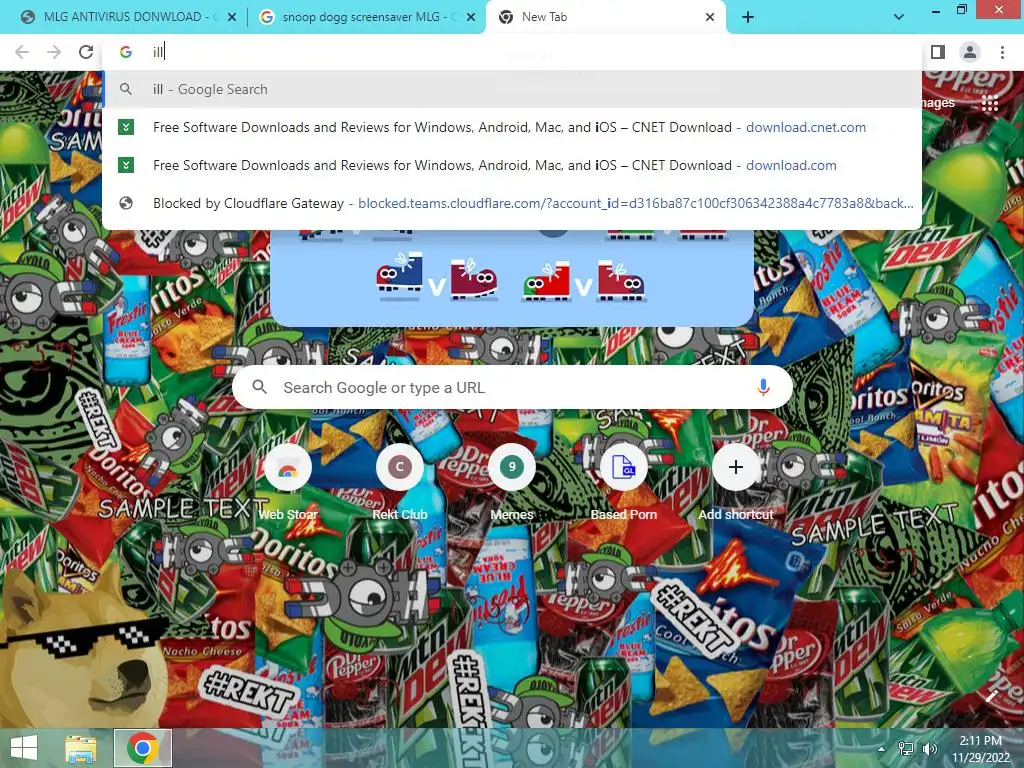Click the Google icon in address bar

pyautogui.click(x=126, y=52)
